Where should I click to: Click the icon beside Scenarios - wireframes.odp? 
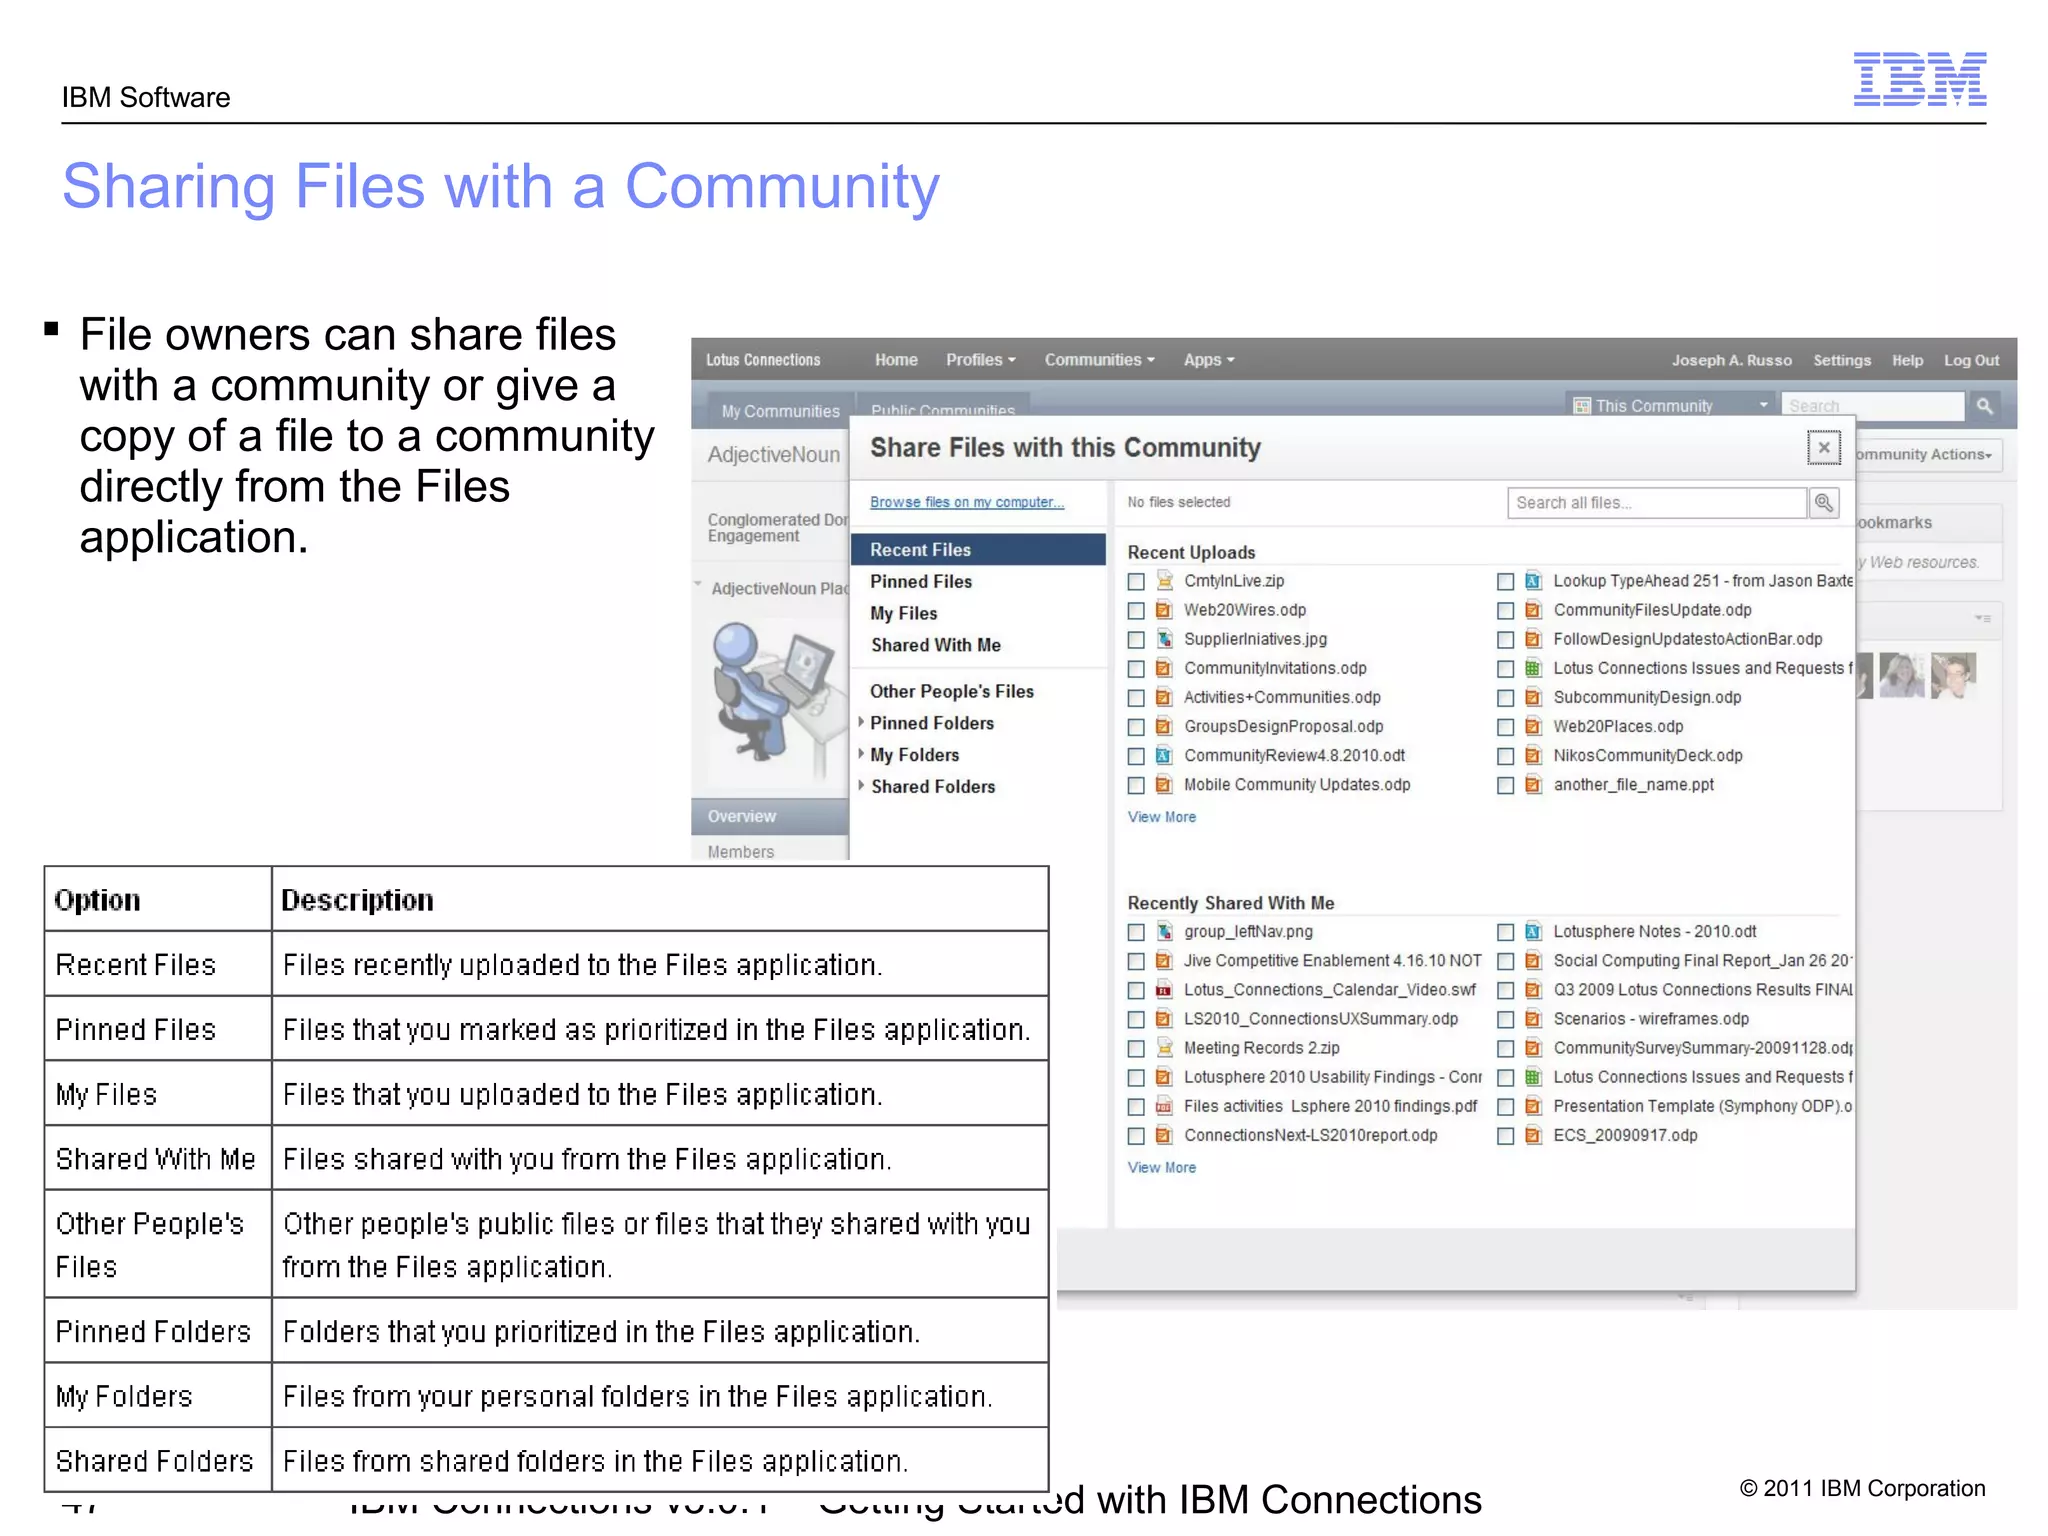coord(1533,1019)
